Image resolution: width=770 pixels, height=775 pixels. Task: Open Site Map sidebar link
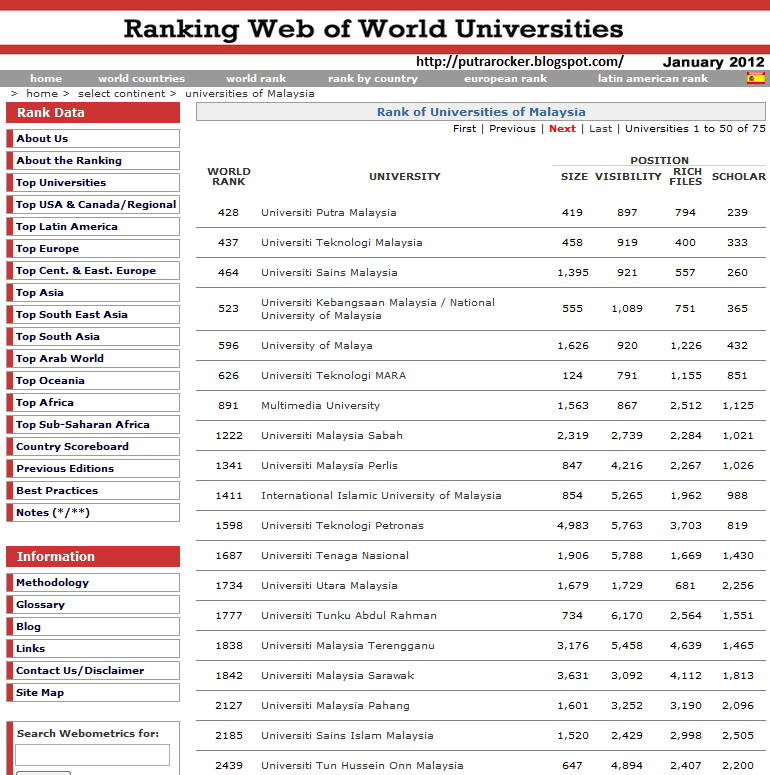coord(93,692)
